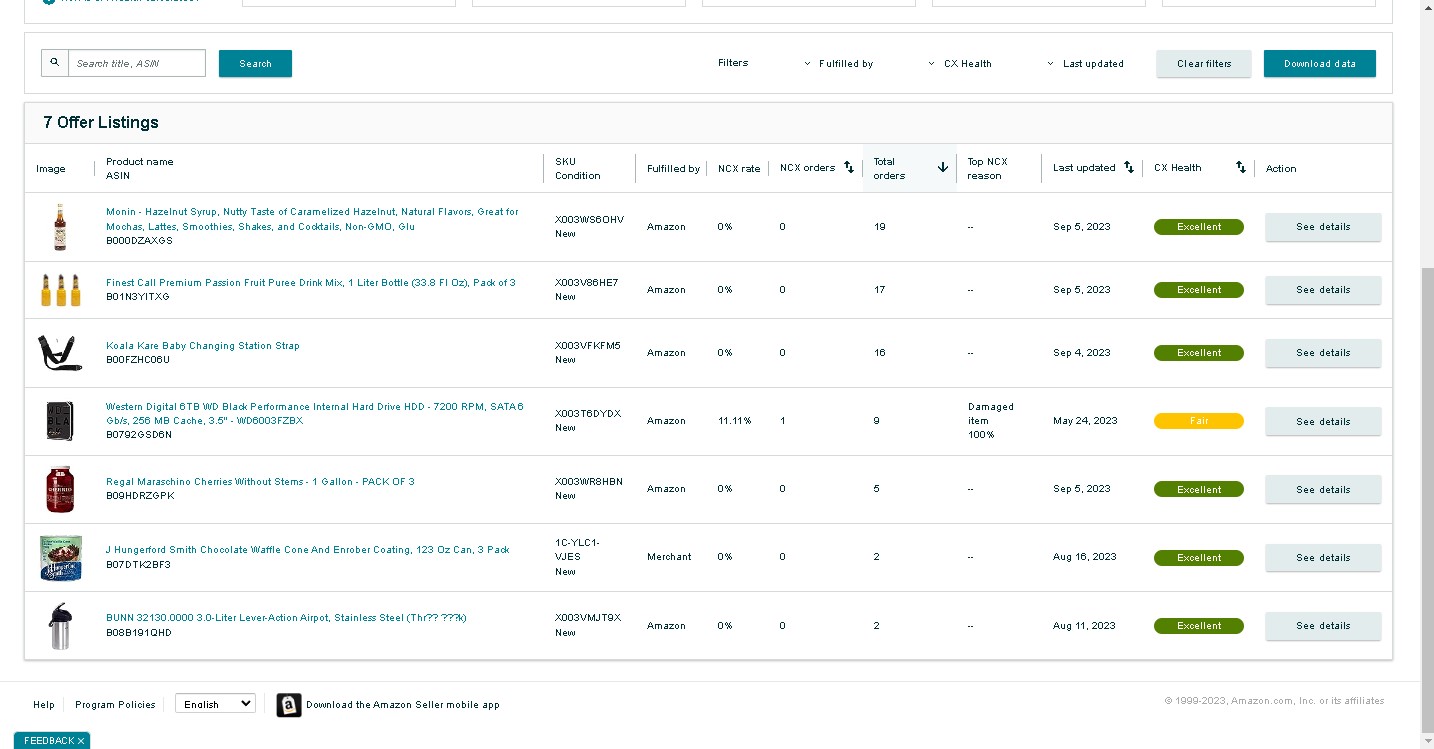Image resolution: width=1434 pixels, height=749 pixels.
Task: Open the Koala Kare strap product image
Action: [60, 353]
